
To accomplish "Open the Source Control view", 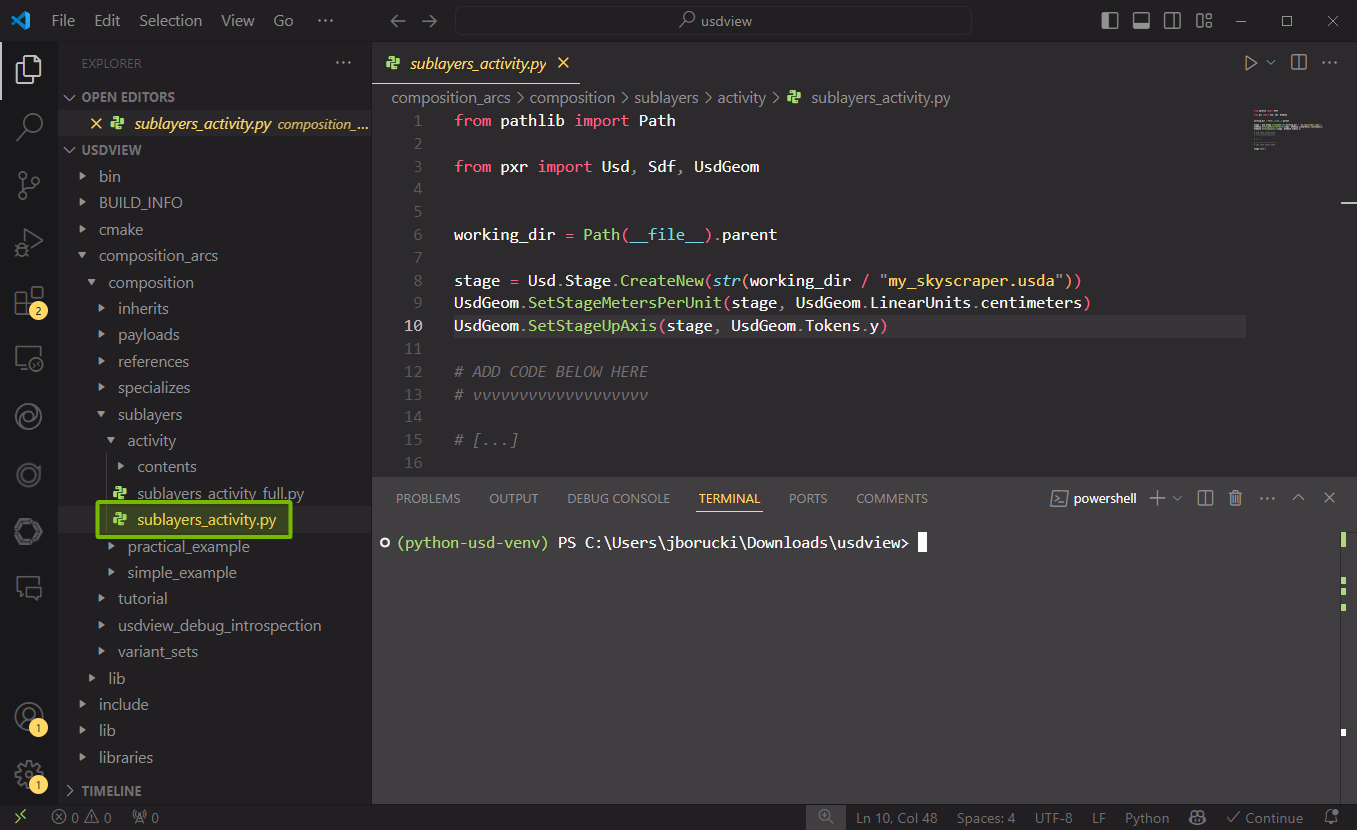I will 29,185.
